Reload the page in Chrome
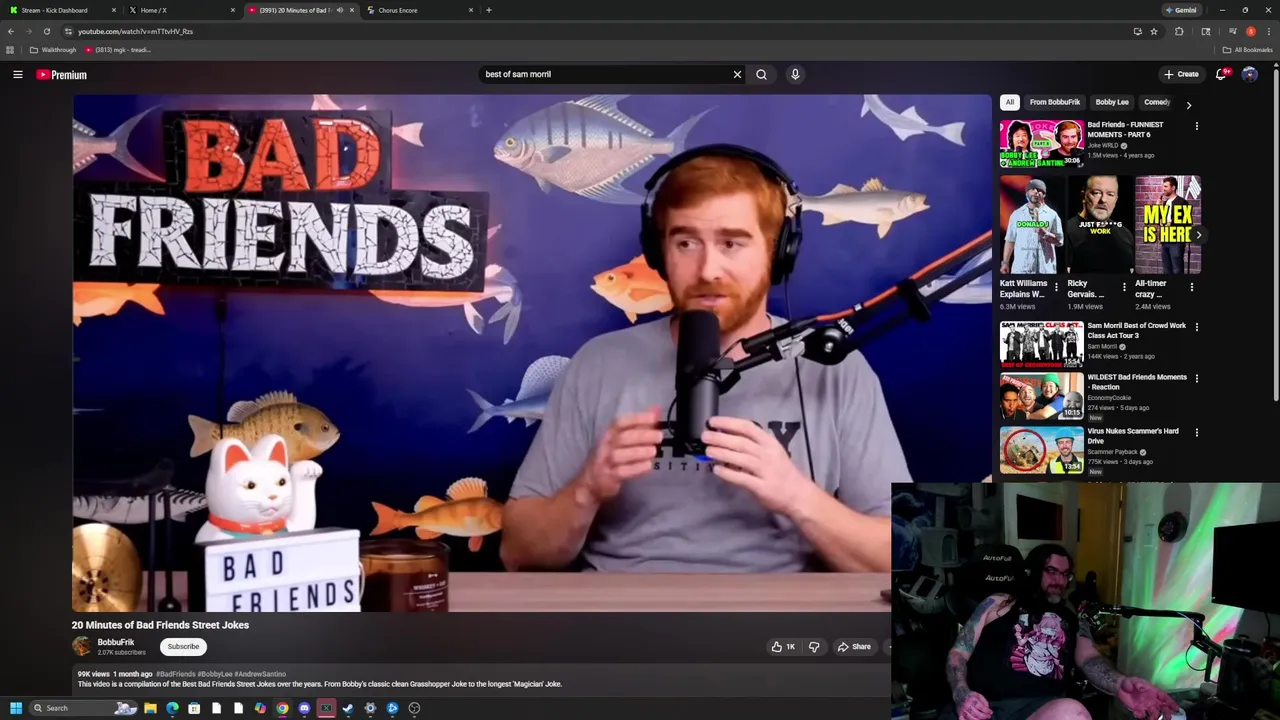 coord(46,31)
